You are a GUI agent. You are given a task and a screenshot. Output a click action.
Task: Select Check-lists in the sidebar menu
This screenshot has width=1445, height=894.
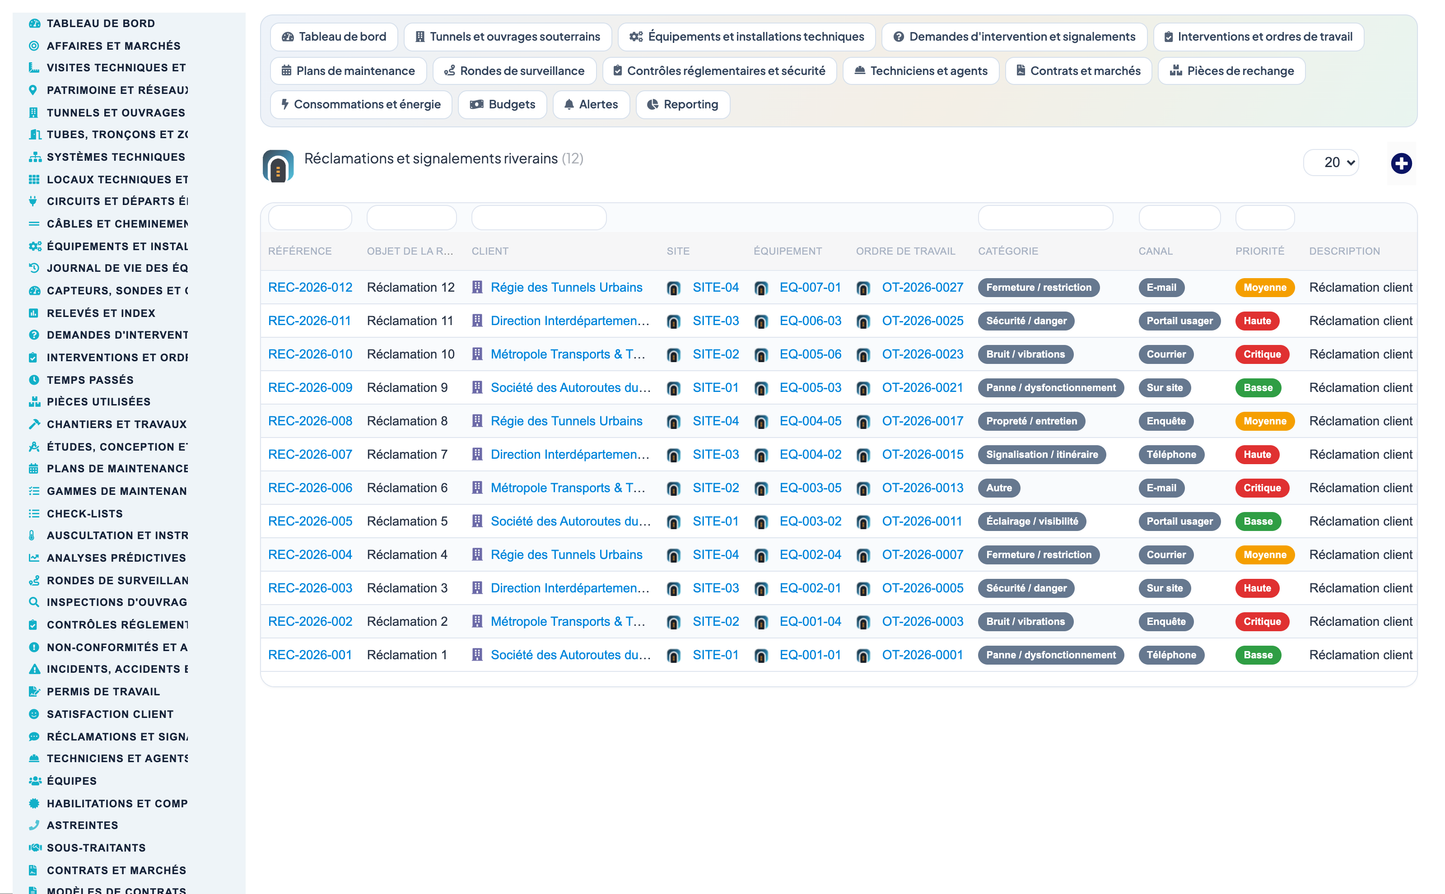tap(85, 513)
